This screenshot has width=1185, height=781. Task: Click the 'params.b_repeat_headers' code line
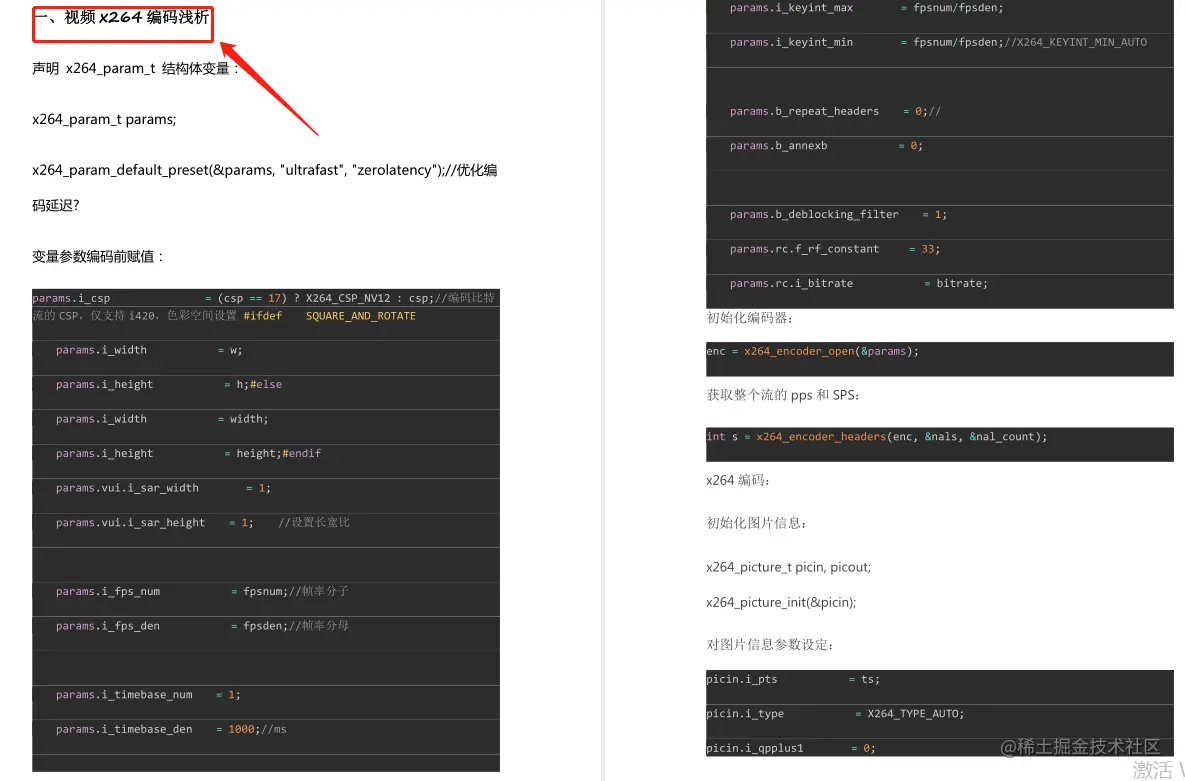(x=835, y=111)
